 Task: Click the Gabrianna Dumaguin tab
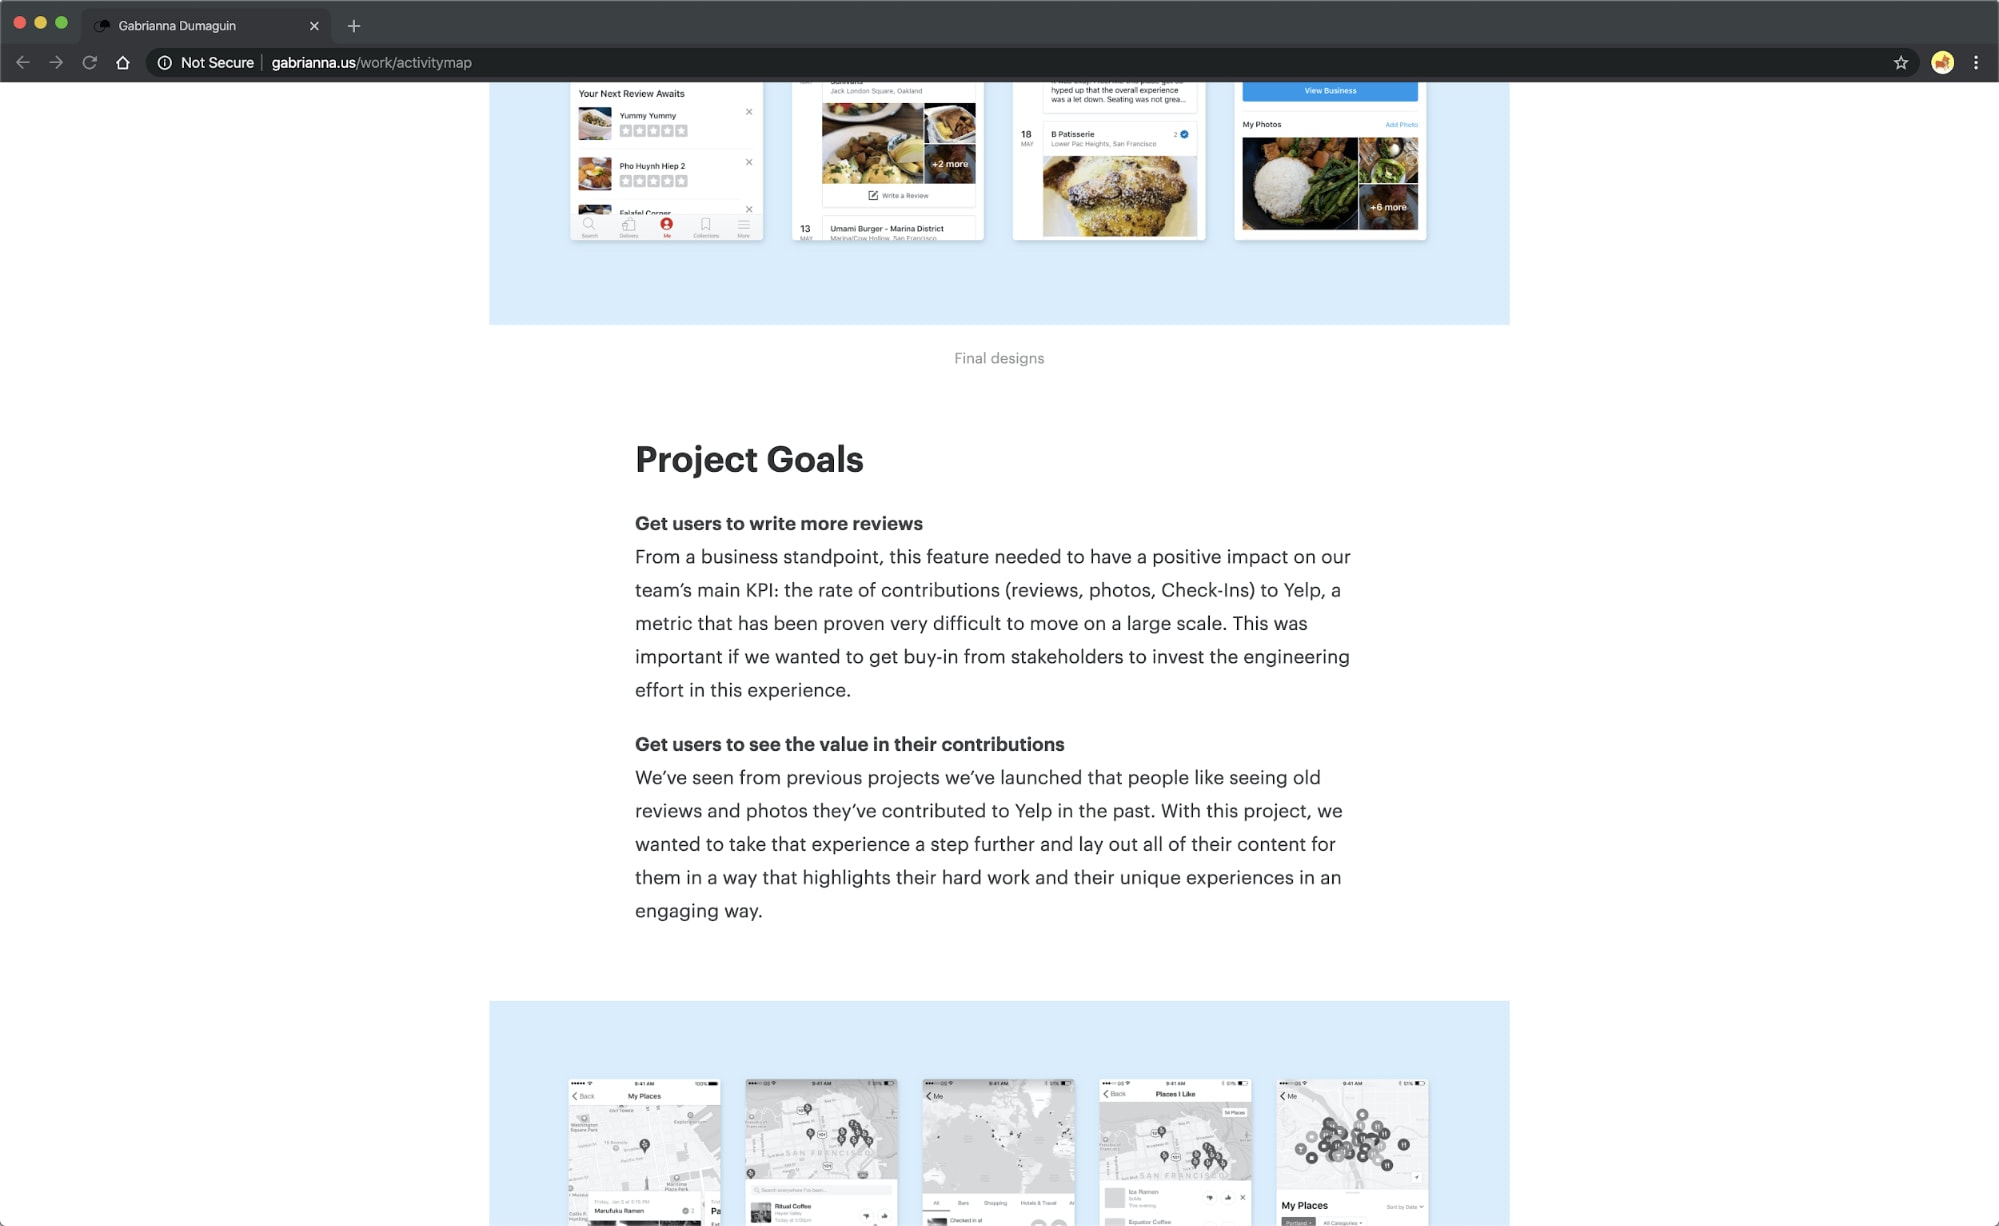pyautogui.click(x=207, y=24)
